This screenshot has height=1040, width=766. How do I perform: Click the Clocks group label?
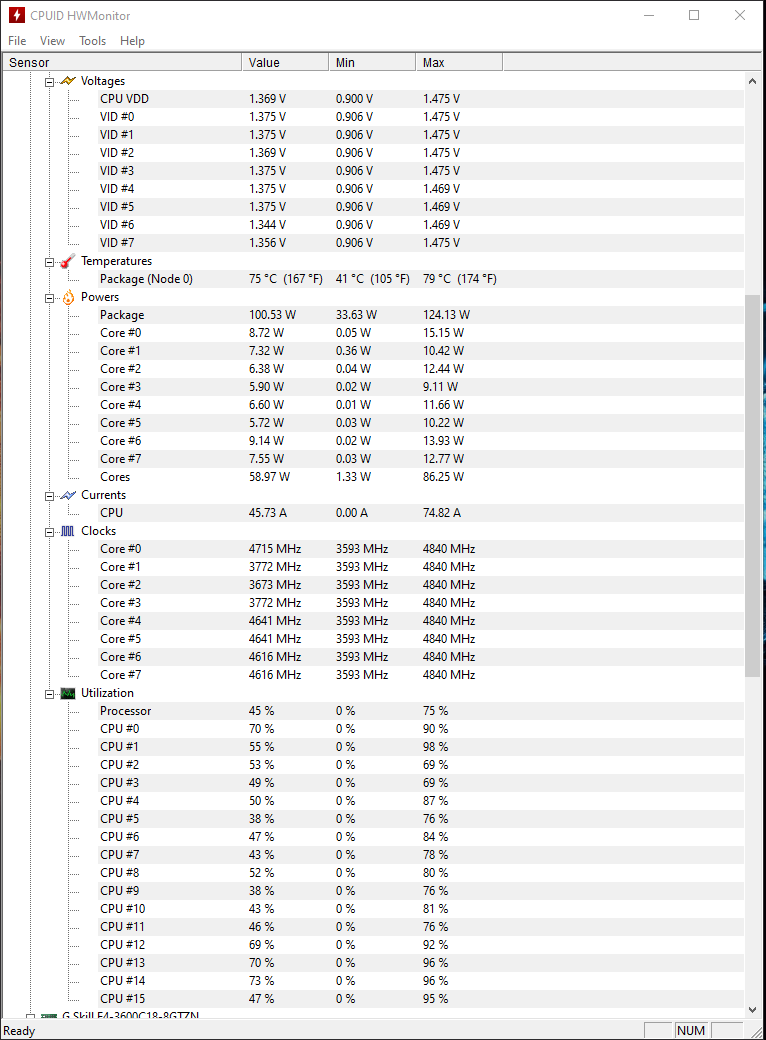click(x=98, y=531)
